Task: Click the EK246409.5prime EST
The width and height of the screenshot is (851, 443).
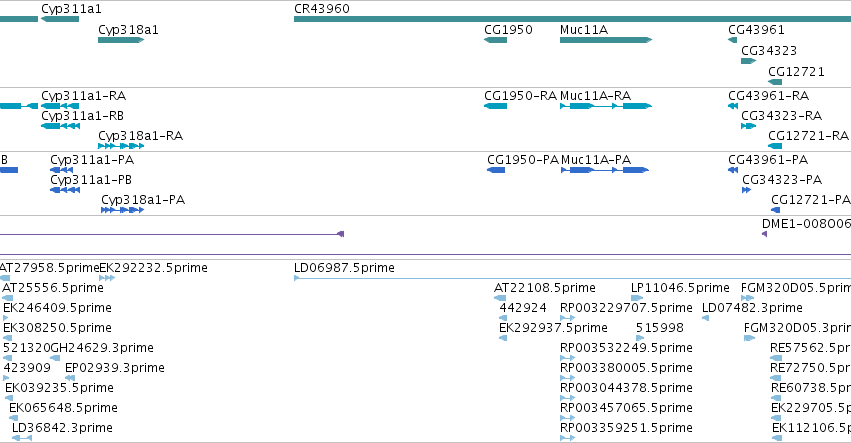Action: pos(5,318)
